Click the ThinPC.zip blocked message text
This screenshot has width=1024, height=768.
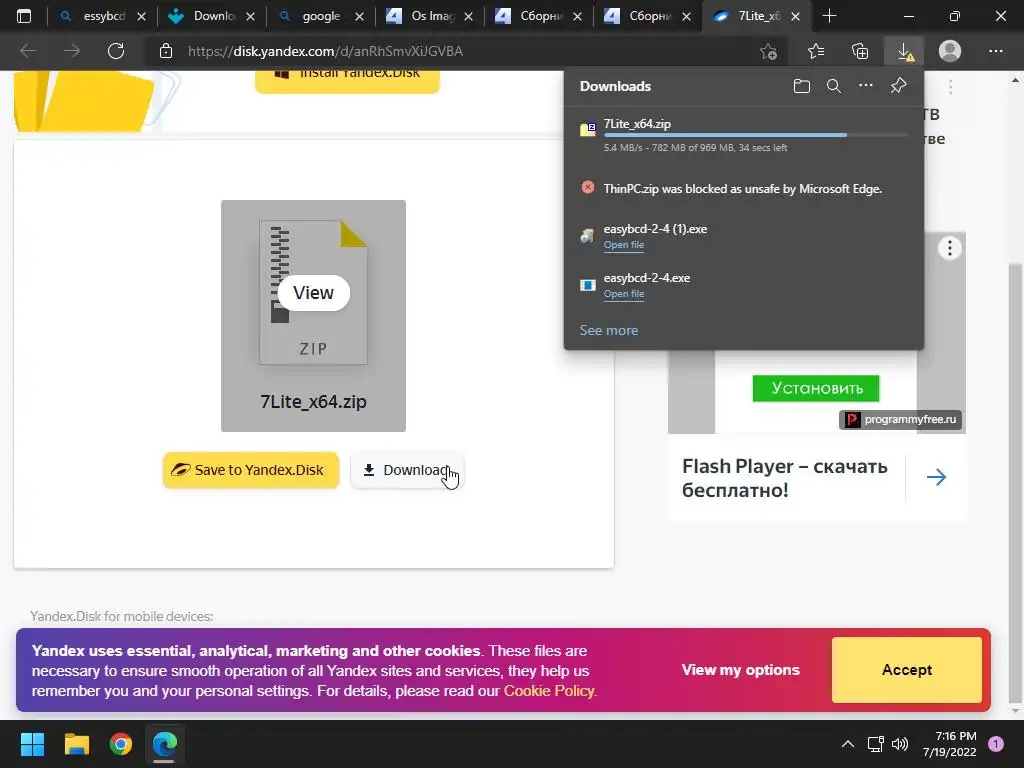point(743,189)
